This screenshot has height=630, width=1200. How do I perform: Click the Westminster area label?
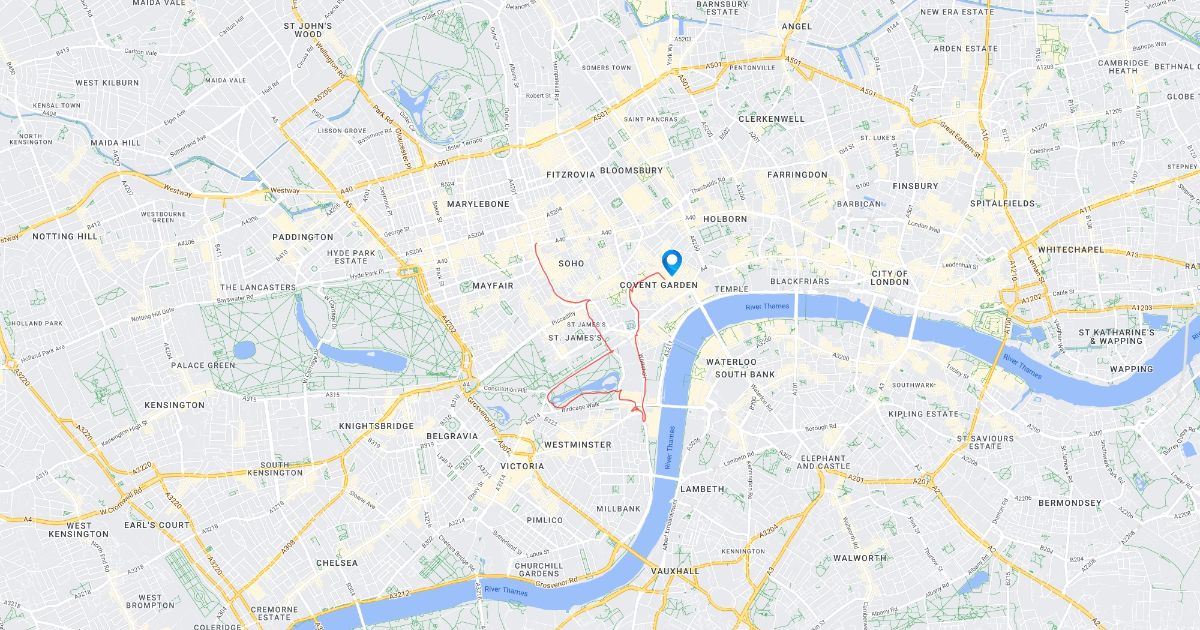point(578,444)
